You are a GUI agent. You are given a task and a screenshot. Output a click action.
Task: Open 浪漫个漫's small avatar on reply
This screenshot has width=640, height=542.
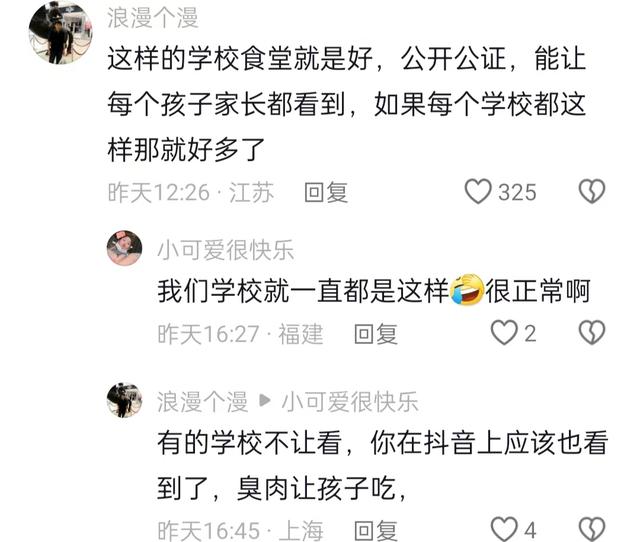124,400
